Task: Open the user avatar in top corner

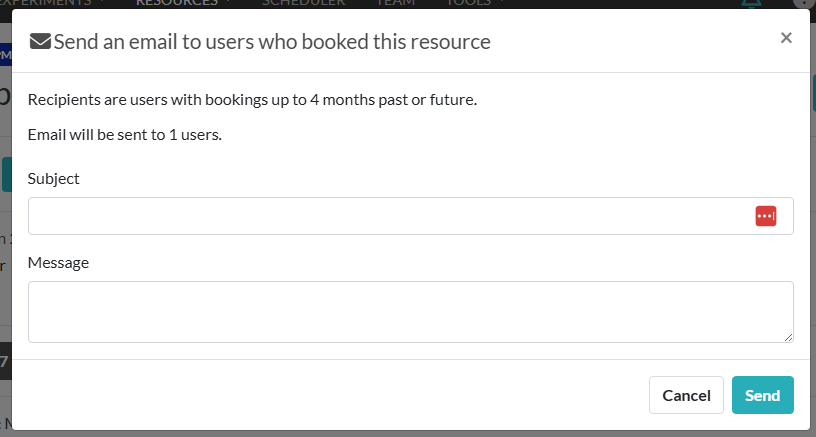Action: tap(803, 3)
